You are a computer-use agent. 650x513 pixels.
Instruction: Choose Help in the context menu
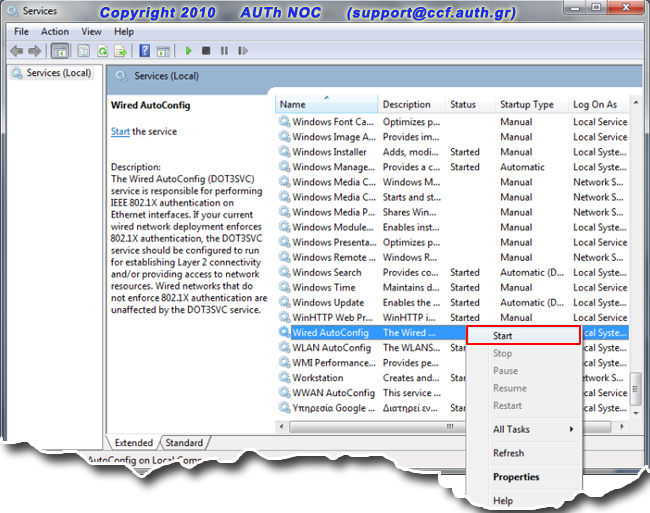click(x=524, y=501)
